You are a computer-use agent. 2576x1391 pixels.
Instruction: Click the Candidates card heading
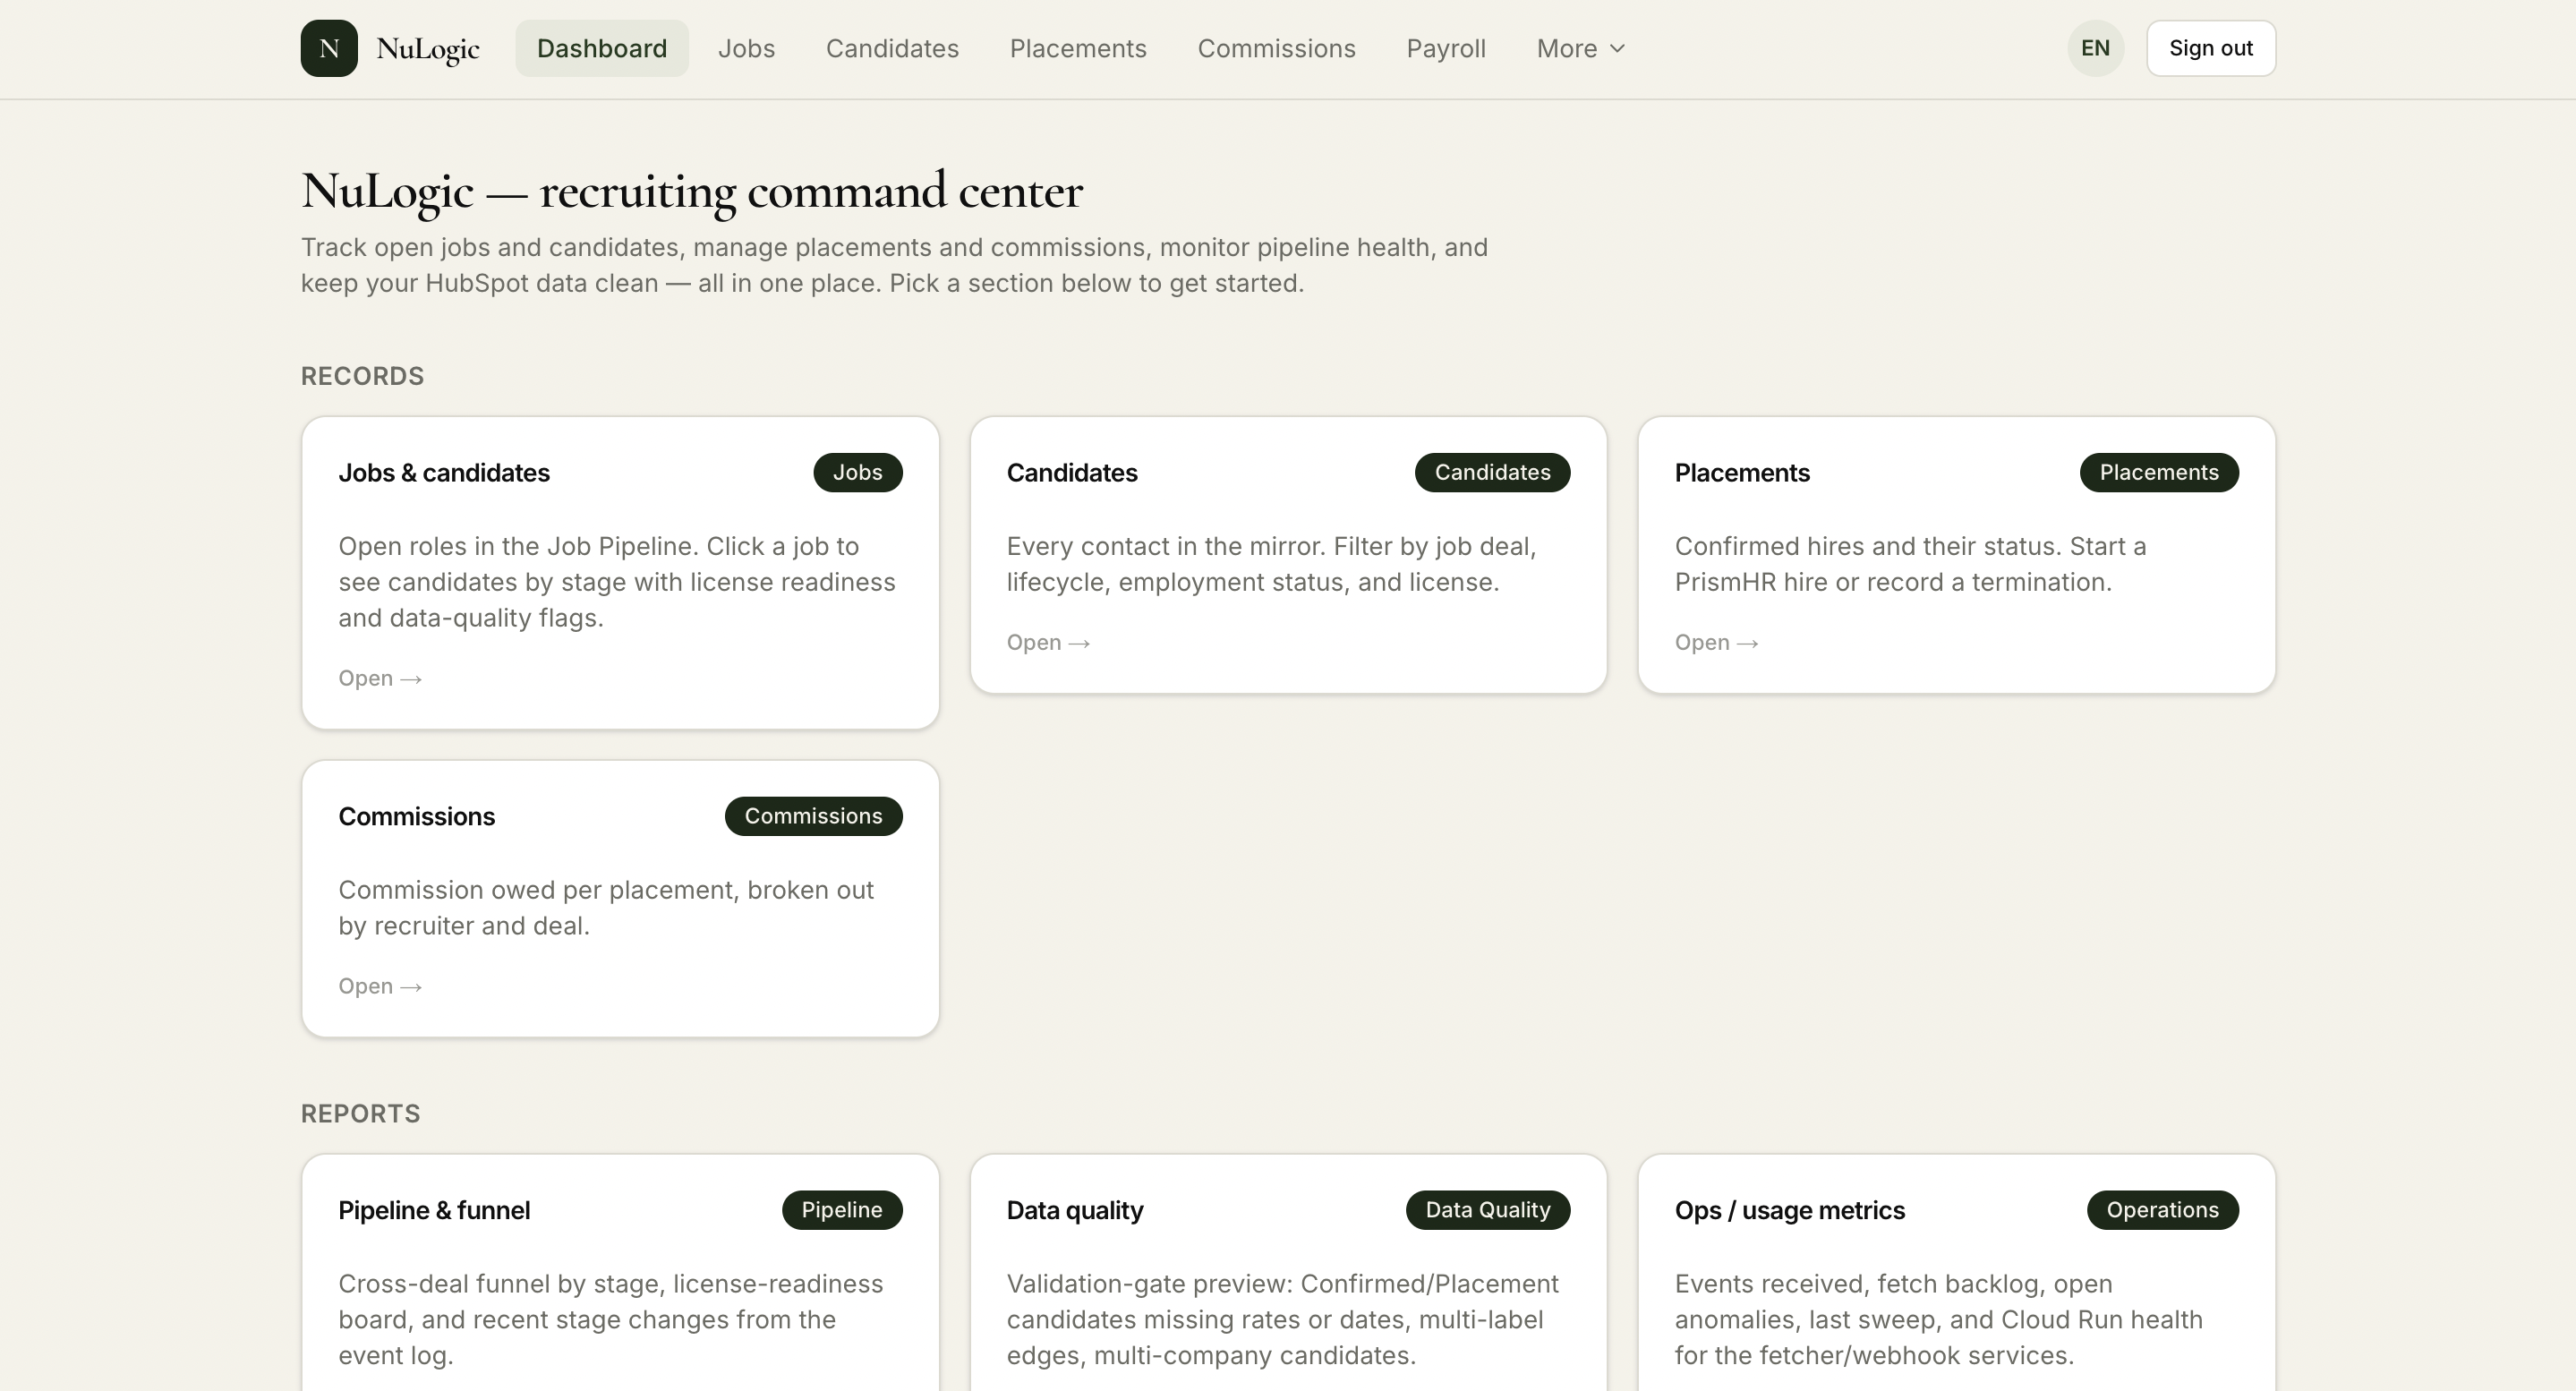(x=1072, y=473)
